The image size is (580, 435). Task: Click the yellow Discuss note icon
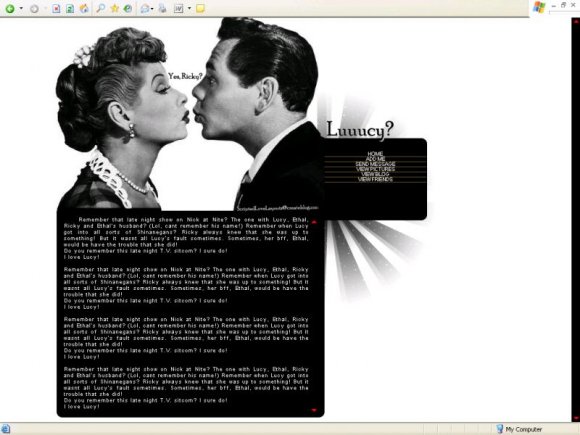200,8
